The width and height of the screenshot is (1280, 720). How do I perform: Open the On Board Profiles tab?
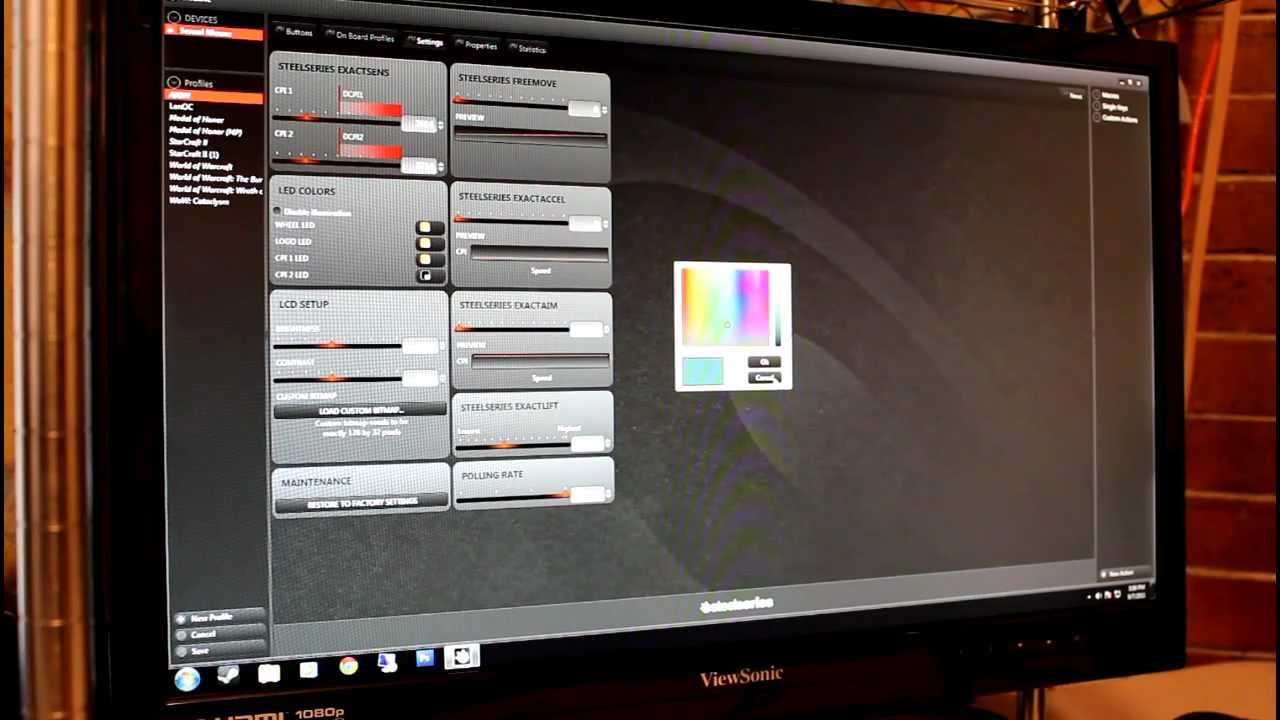[362, 37]
